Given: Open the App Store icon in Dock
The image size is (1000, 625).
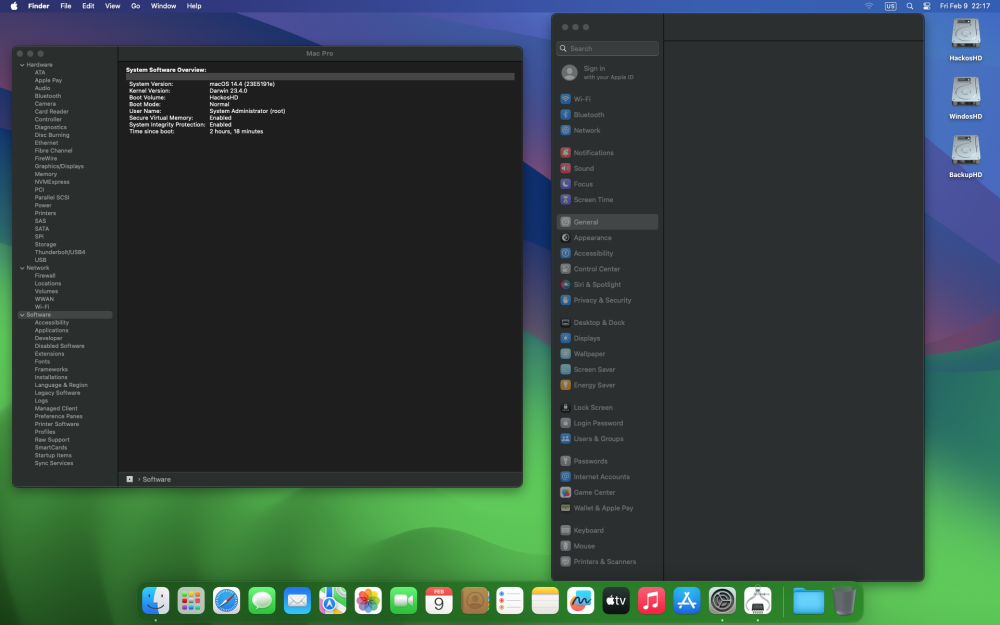Looking at the screenshot, I should [x=687, y=600].
